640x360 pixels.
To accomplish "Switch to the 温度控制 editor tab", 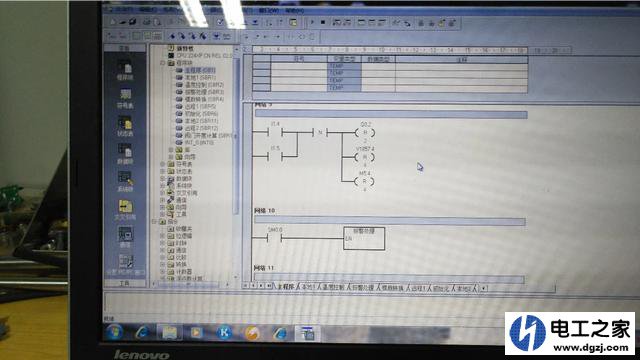I will (333, 288).
